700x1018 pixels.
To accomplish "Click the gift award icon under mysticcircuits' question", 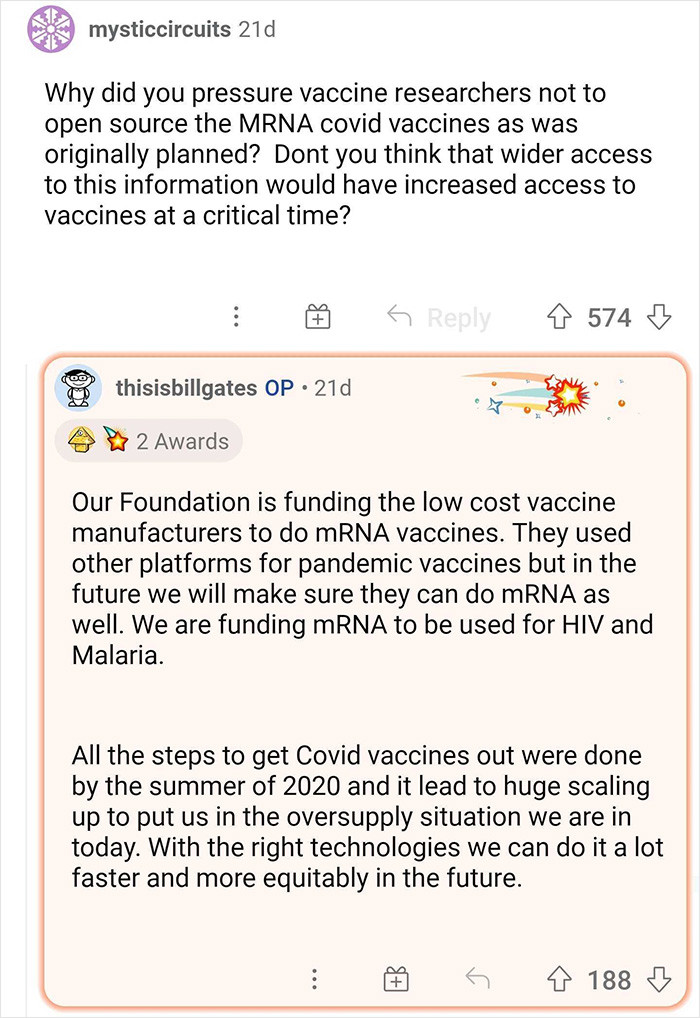I will coord(317,316).
